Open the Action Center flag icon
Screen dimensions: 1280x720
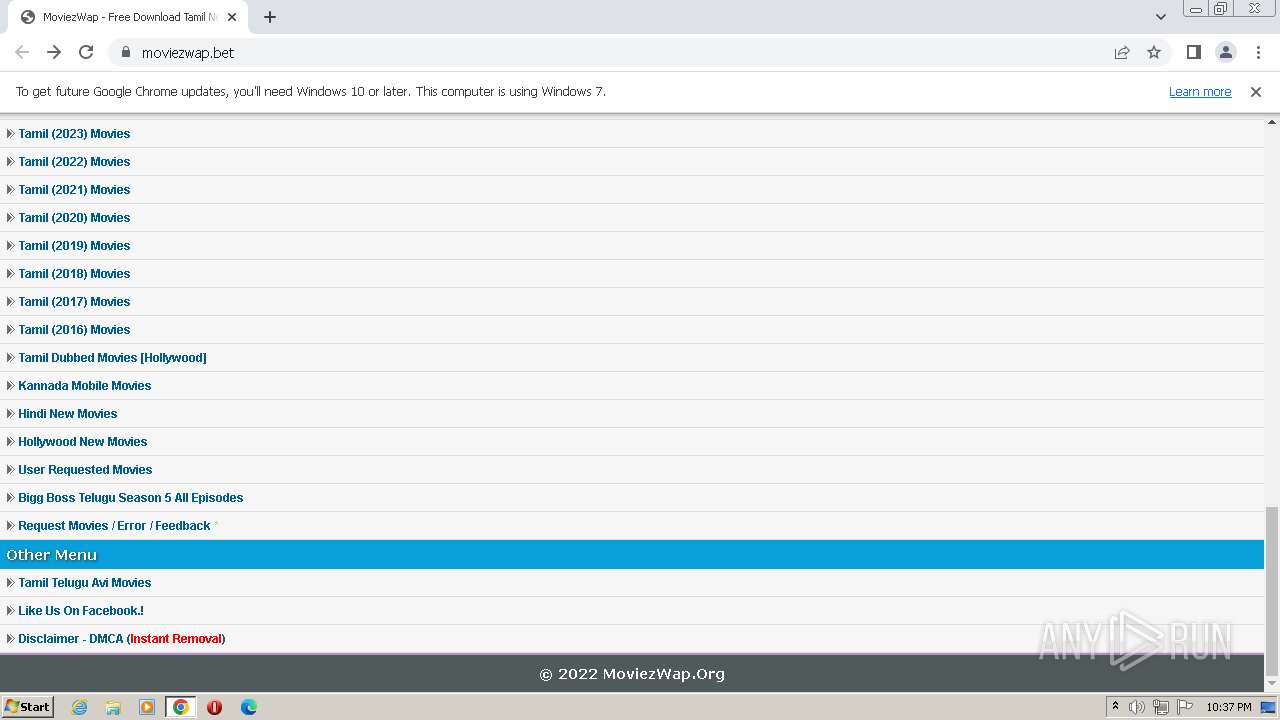[1185, 707]
